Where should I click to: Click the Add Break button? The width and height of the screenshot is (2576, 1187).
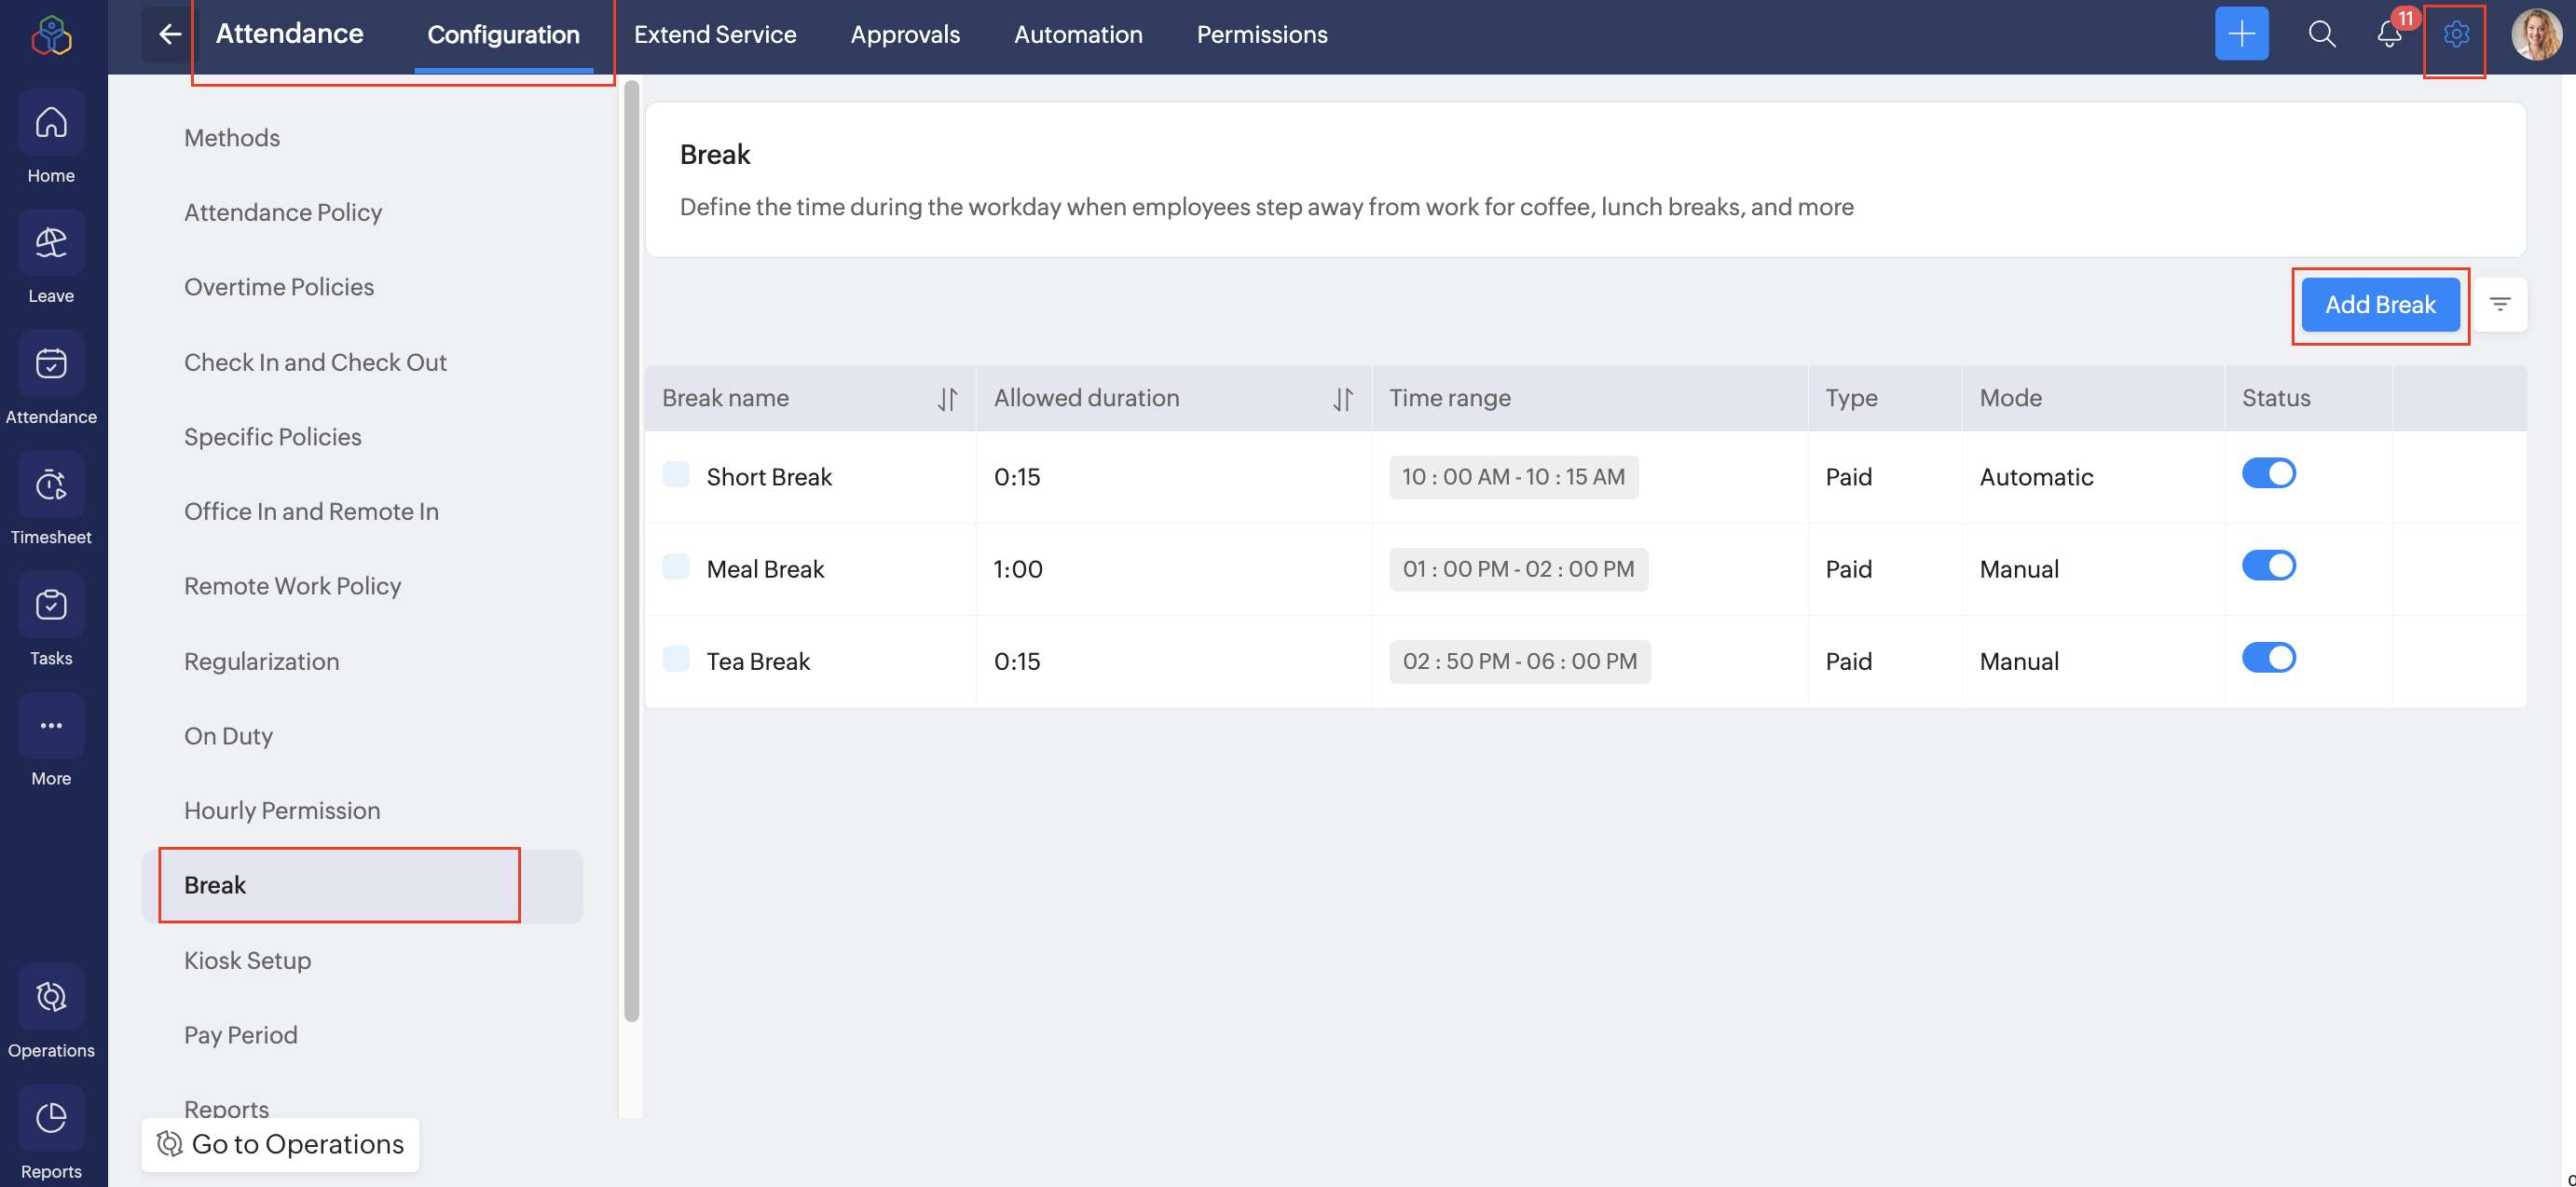coord(2379,305)
